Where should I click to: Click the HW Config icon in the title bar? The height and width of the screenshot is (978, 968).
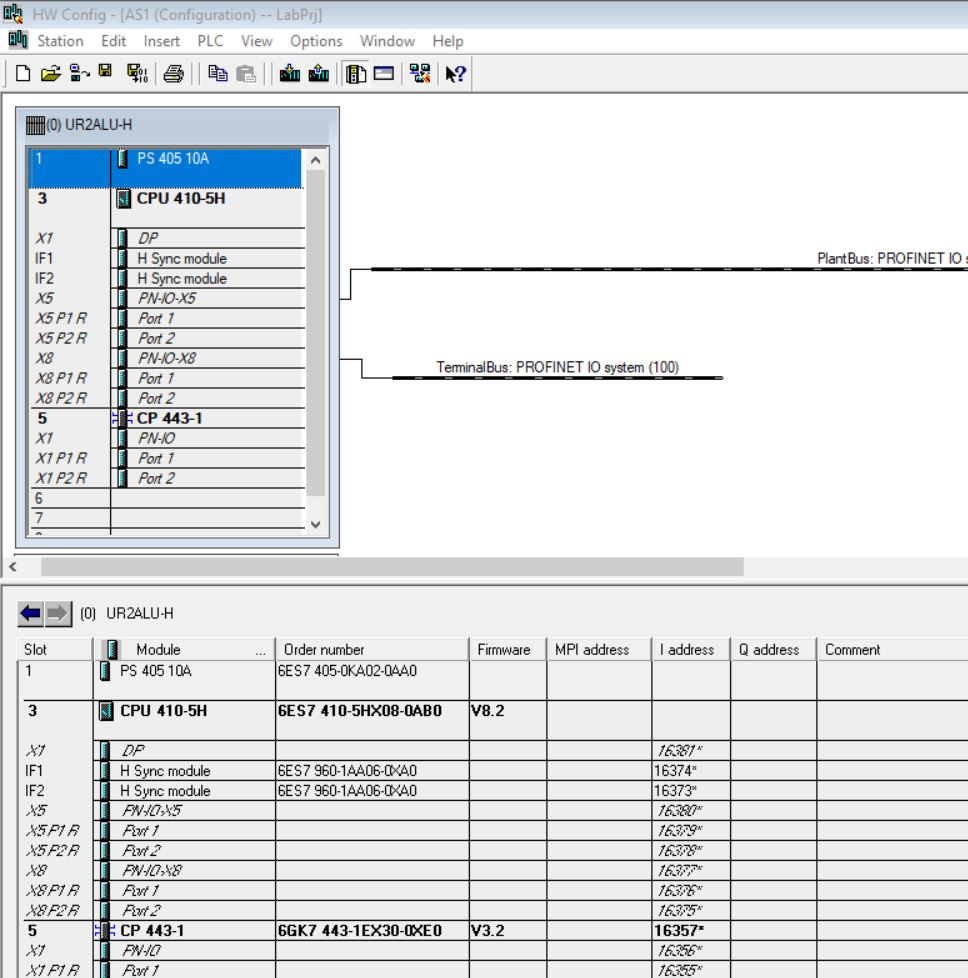(13, 14)
